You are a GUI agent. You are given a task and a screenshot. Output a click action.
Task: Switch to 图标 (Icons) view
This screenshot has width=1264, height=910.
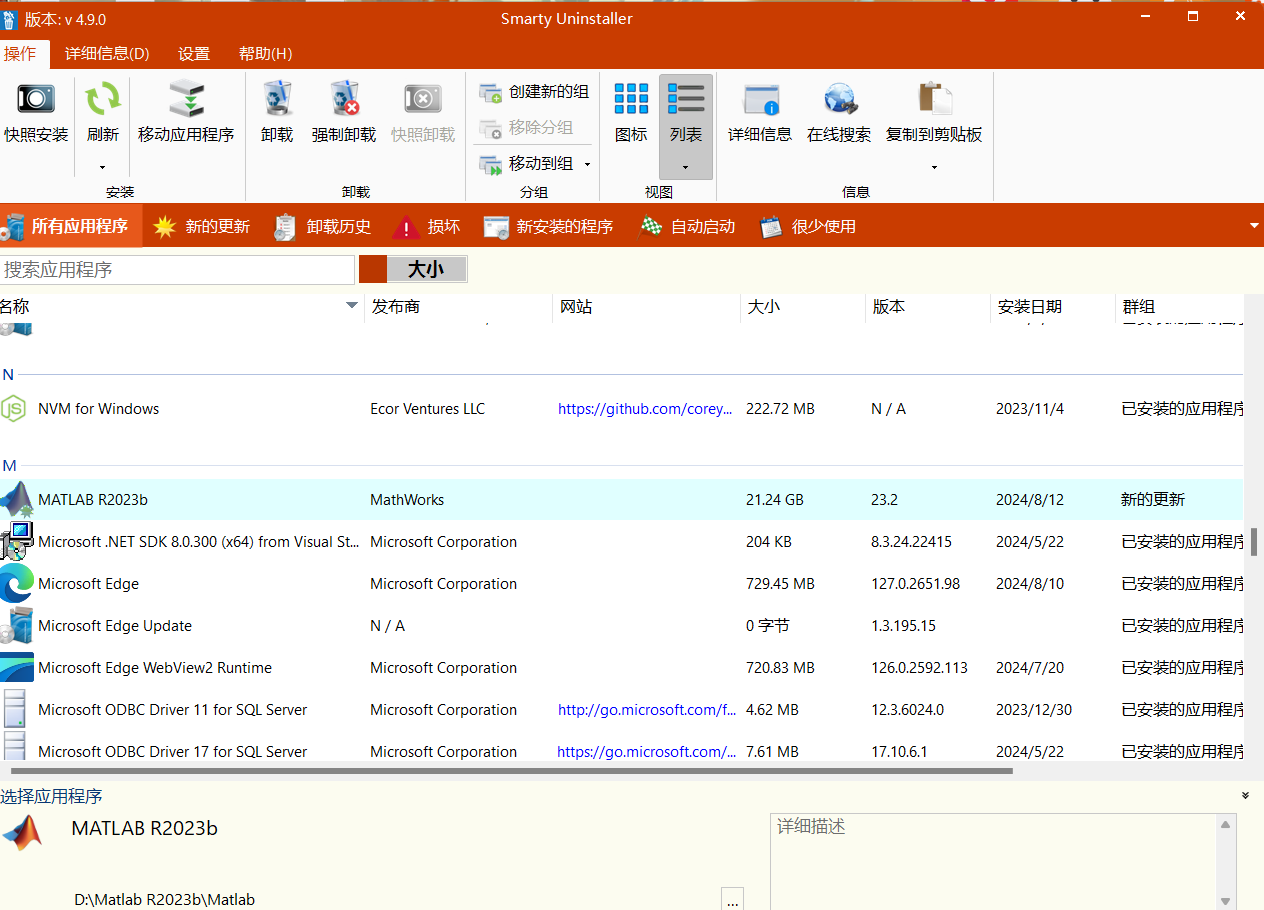pos(630,112)
